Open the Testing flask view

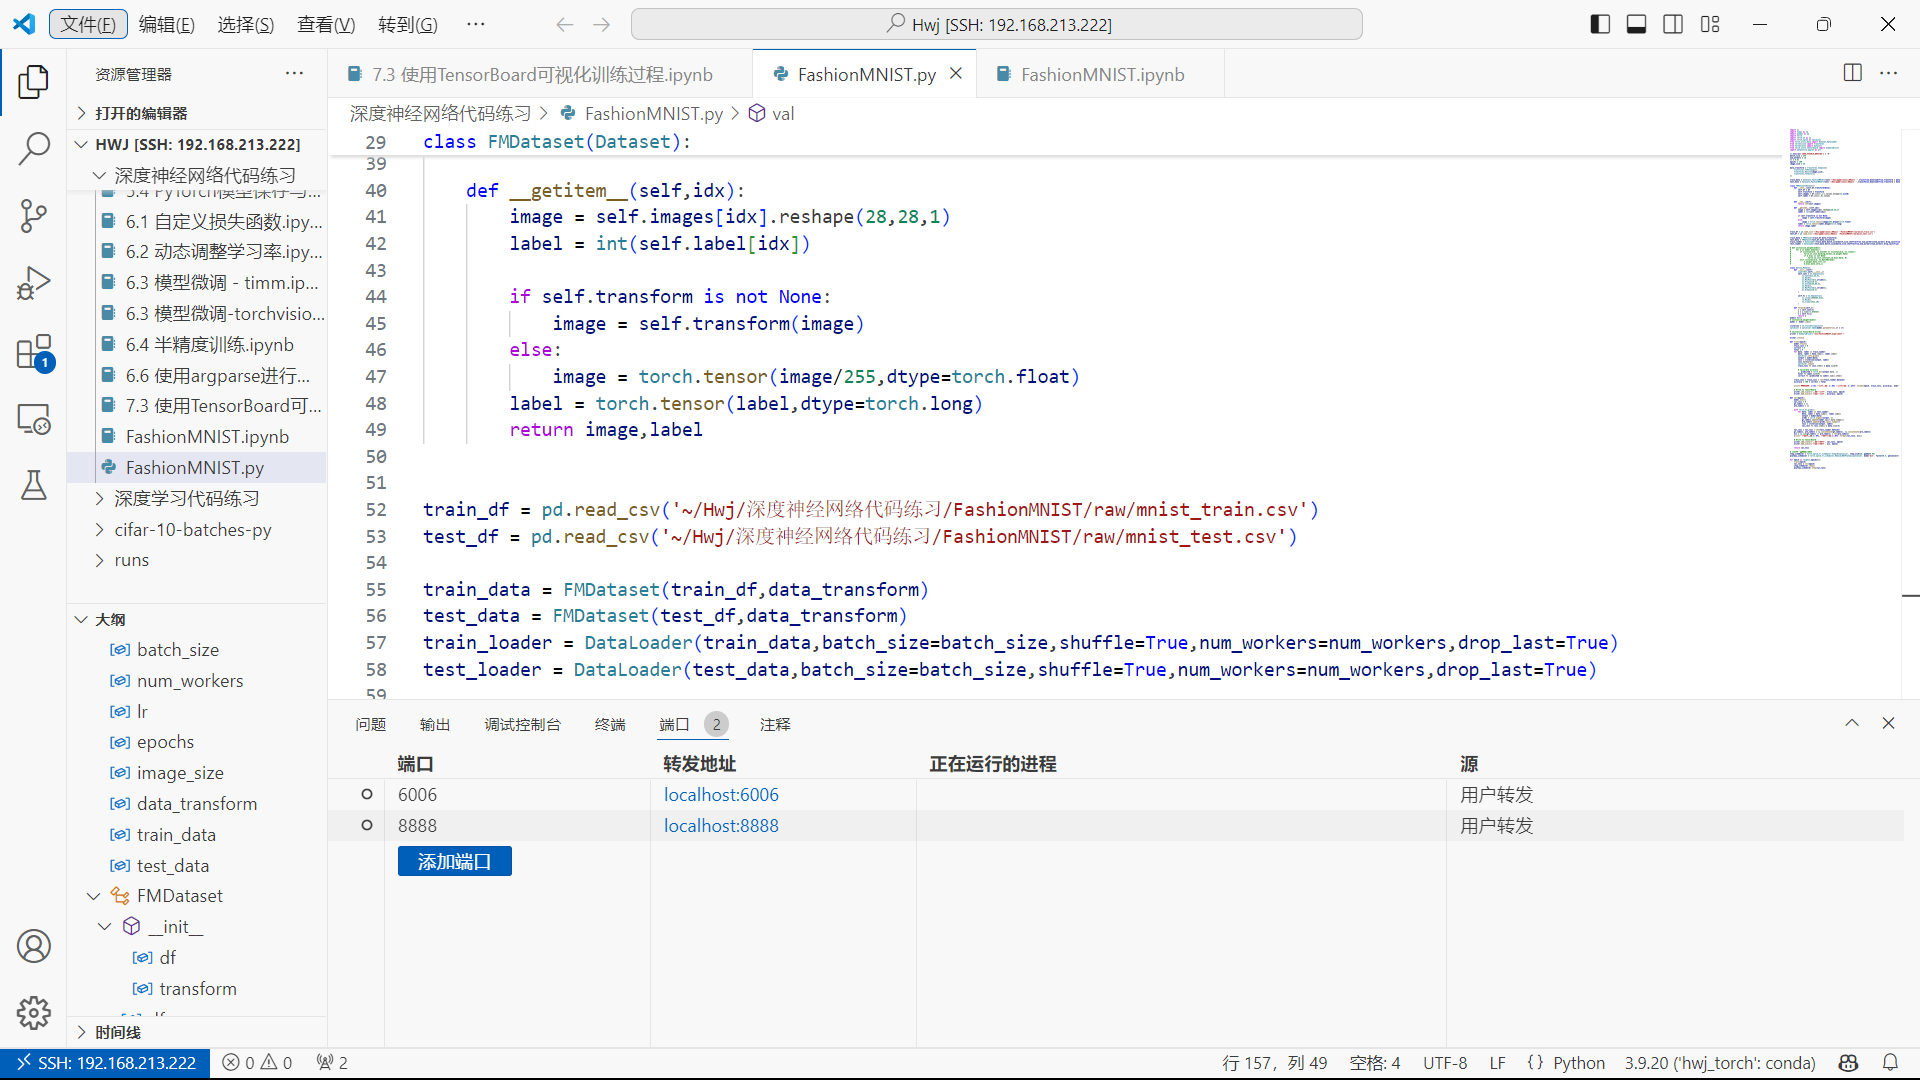33,486
